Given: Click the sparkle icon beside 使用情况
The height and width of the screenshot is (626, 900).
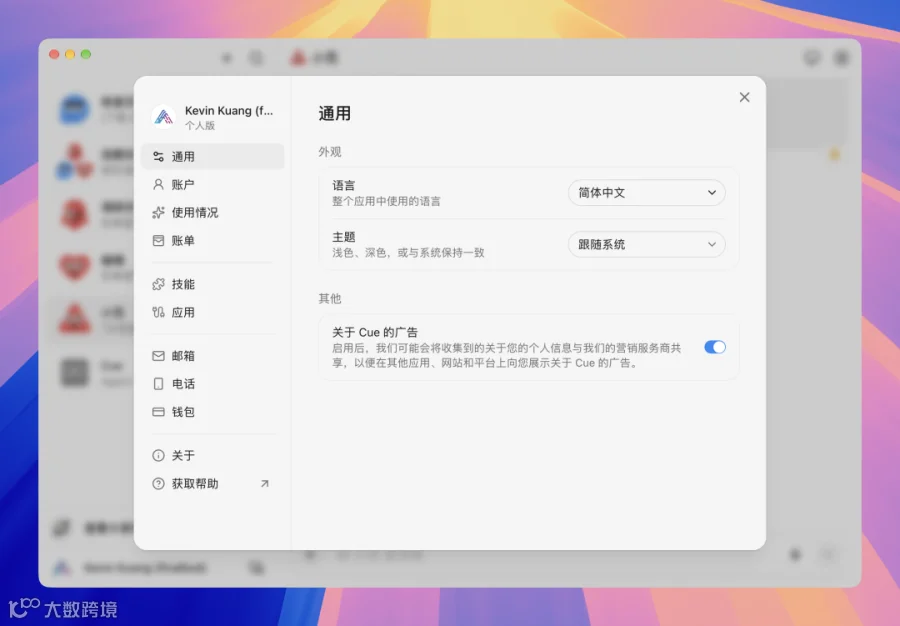Looking at the screenshot, I should click(x=158, y=213).
